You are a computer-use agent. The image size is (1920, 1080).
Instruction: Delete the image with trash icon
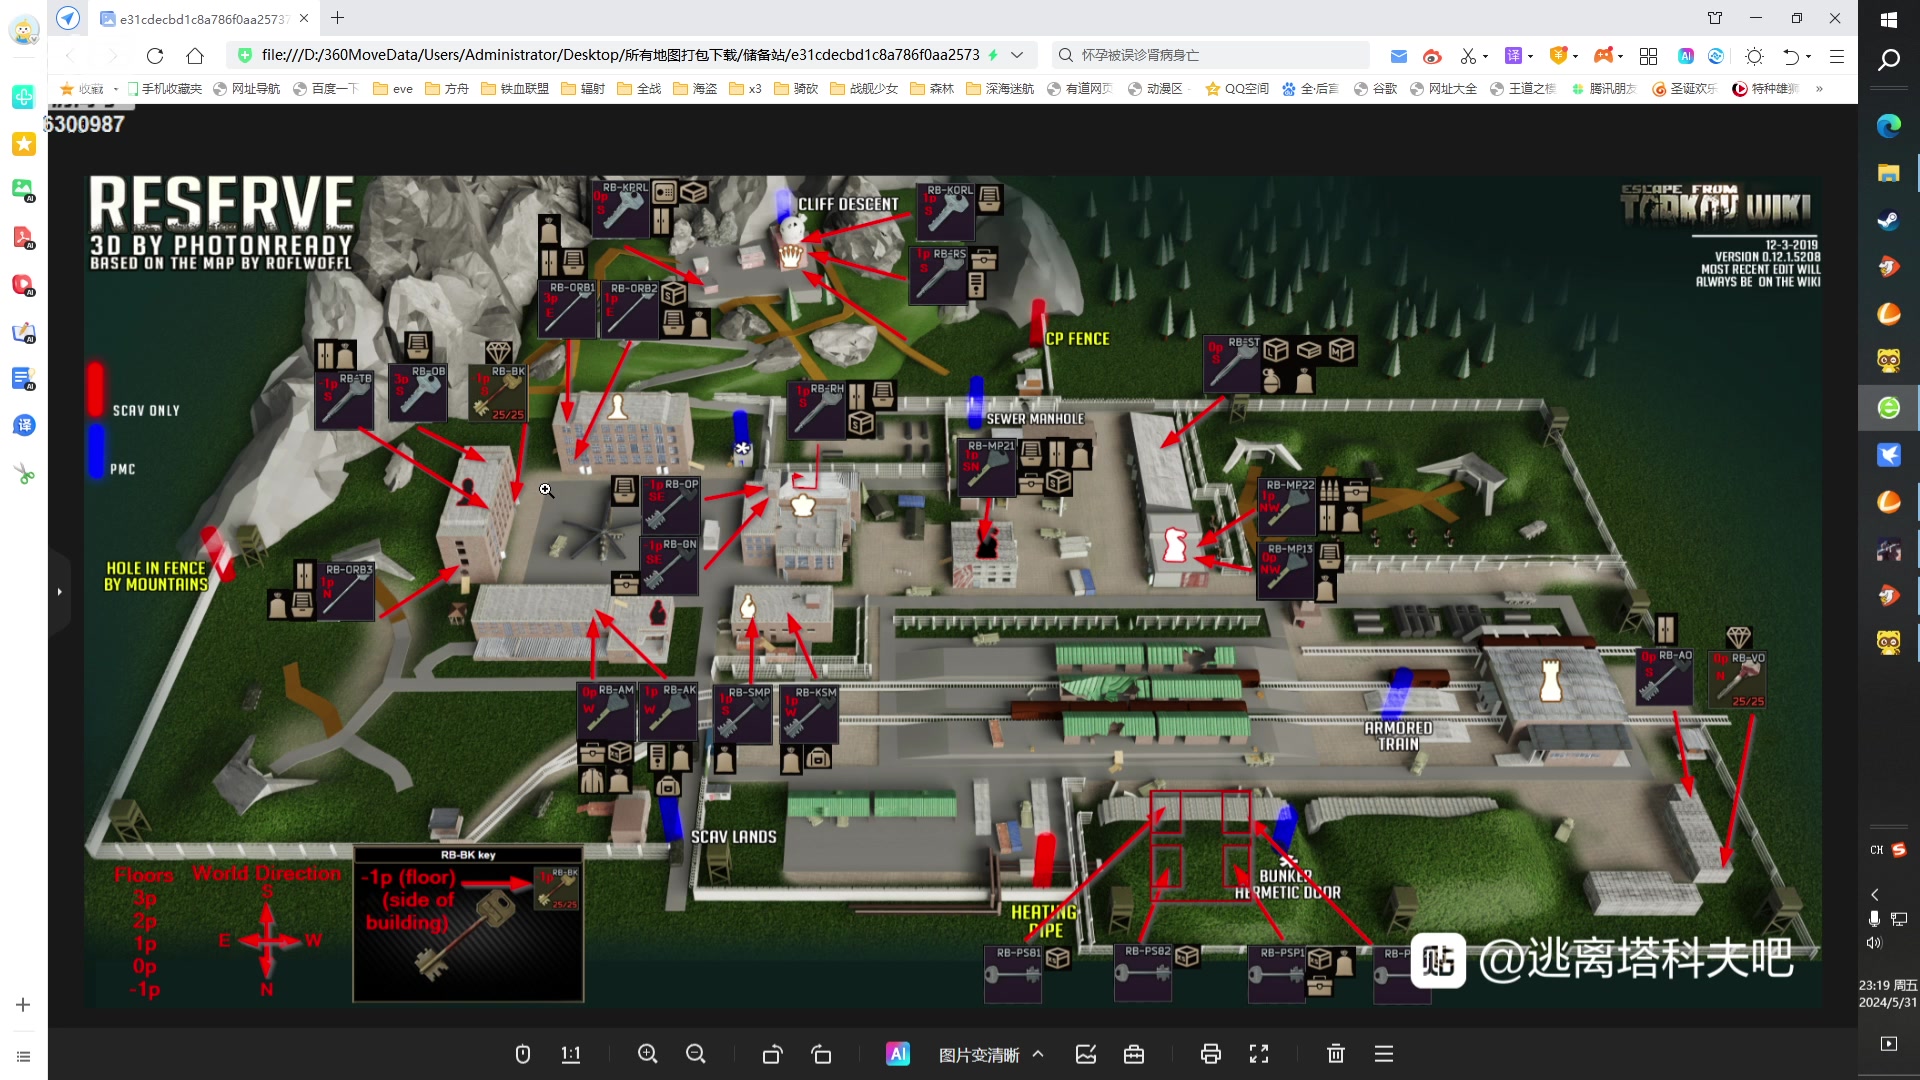[x=1336, y=1054]
